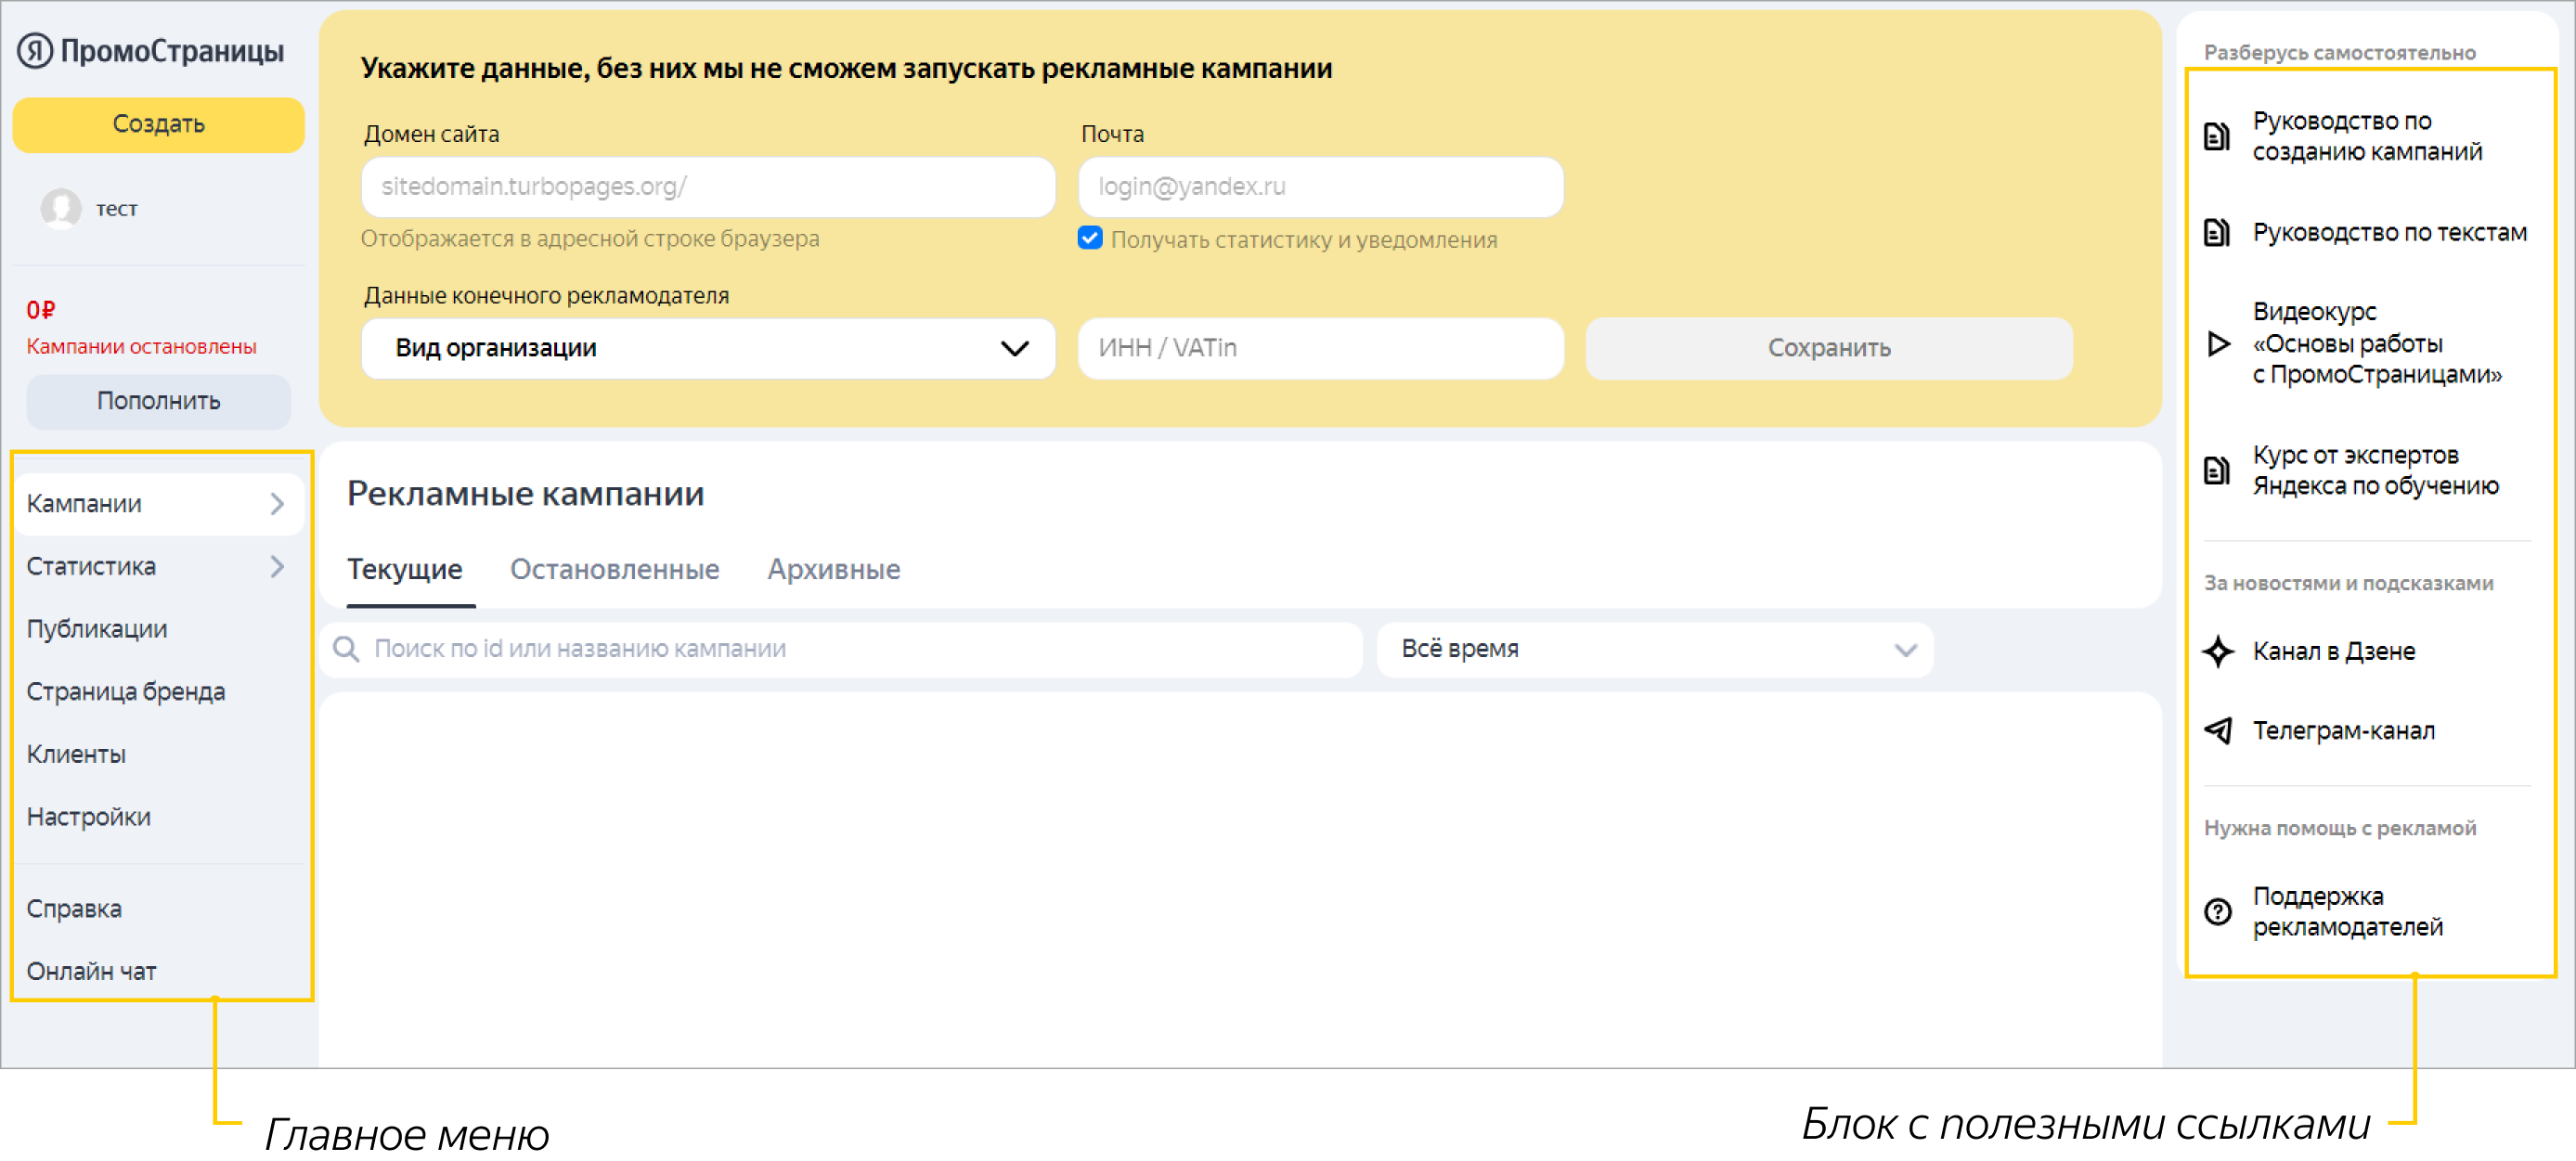Open Онлайн чат in the sidebar
Image resolution: width=2576 pixels, height=1161 pixels.
click(x=91, y=972)
